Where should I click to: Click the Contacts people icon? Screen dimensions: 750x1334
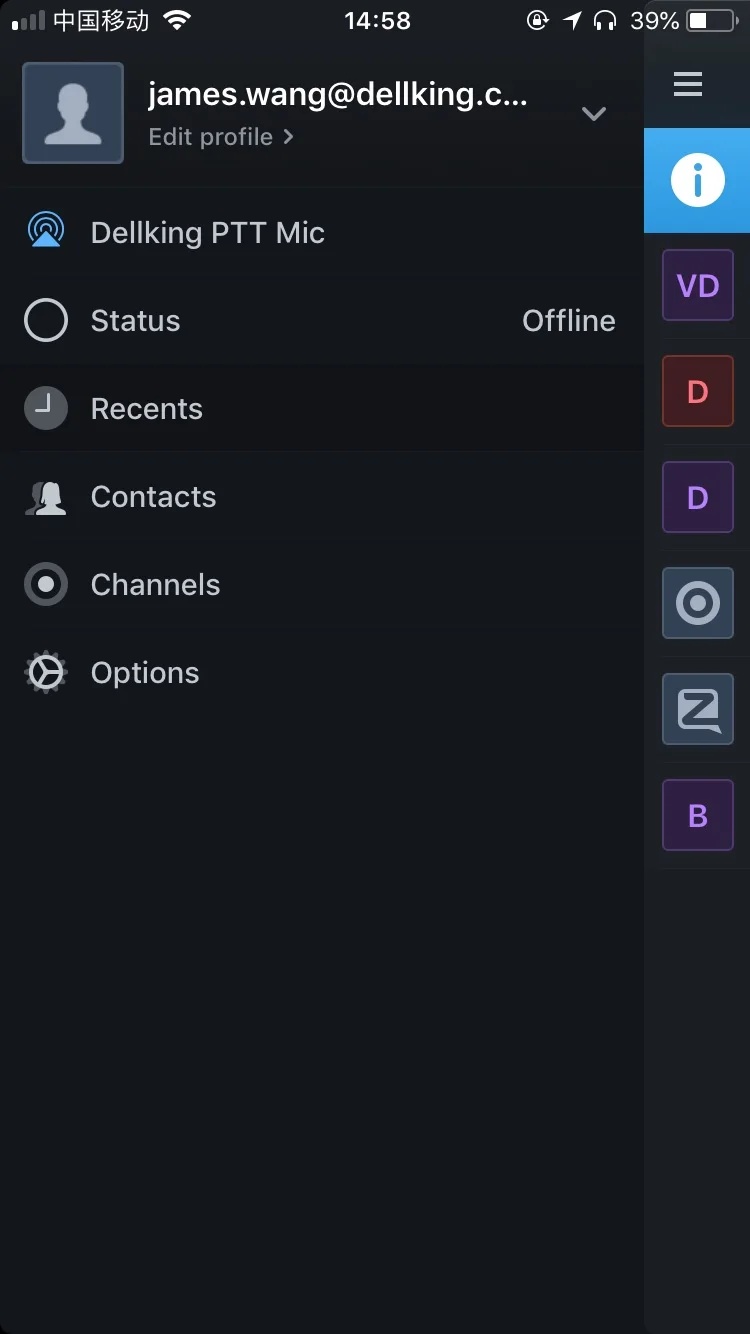point(46,497)
